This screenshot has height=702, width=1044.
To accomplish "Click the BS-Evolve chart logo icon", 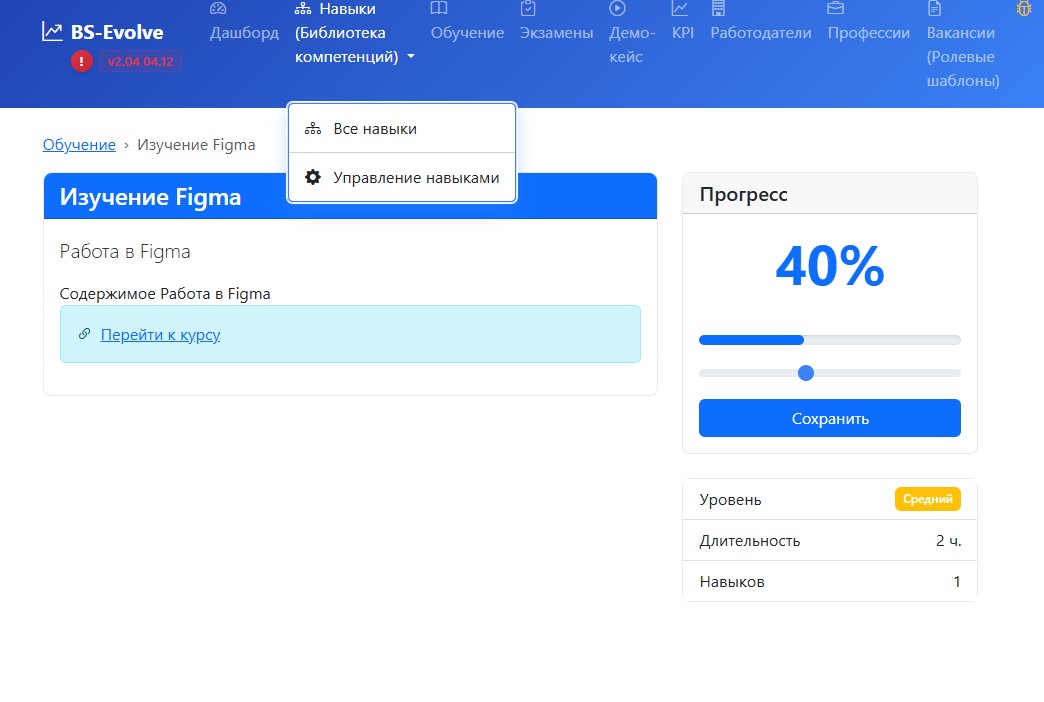I will tap(52, 31).
